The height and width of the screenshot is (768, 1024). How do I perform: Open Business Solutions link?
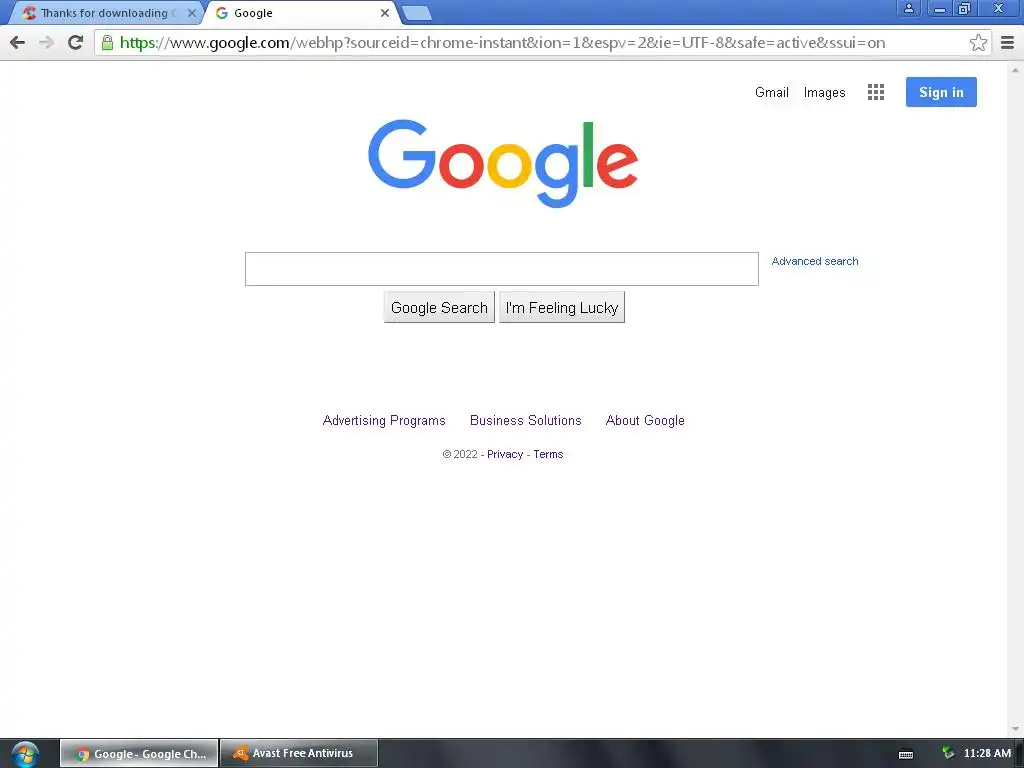pos(526,421)
